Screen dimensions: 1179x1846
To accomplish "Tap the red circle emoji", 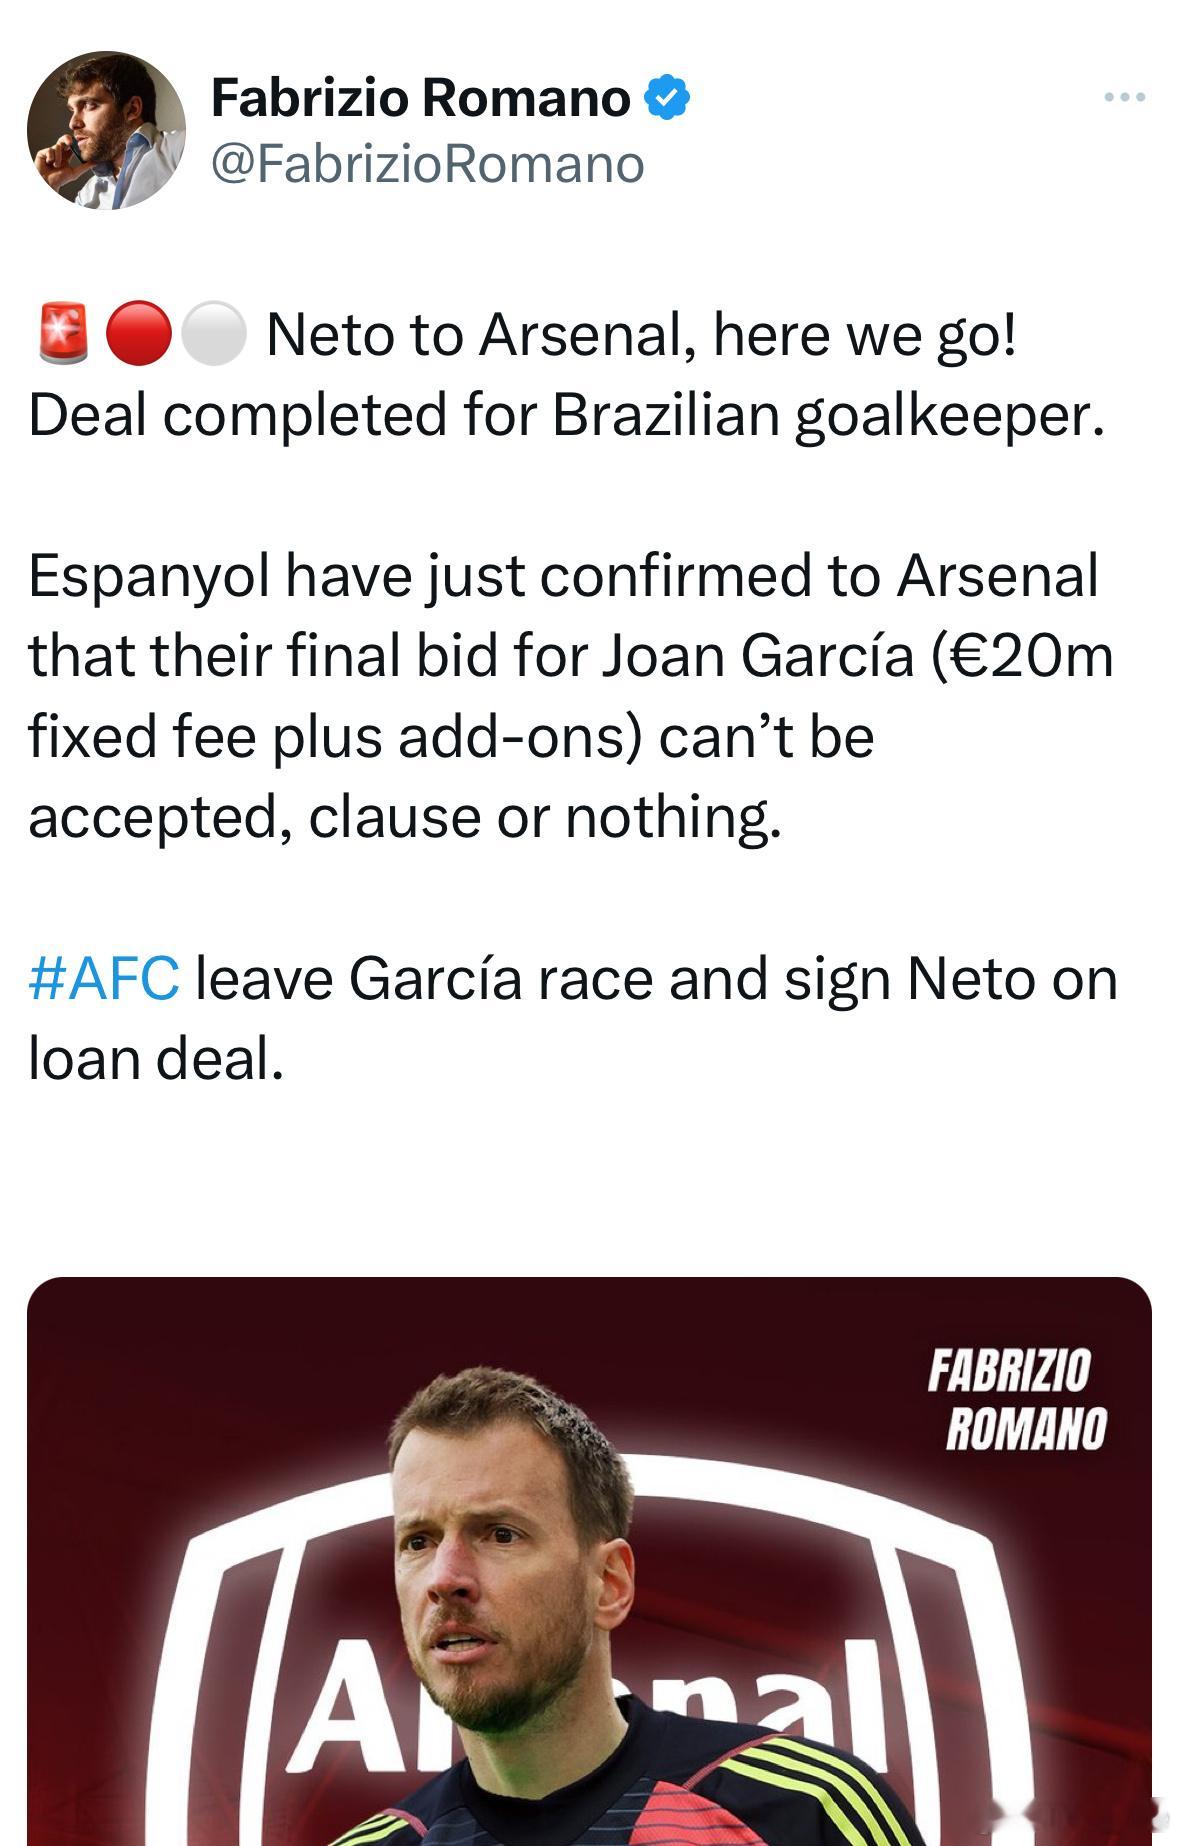I will point(138,334).
